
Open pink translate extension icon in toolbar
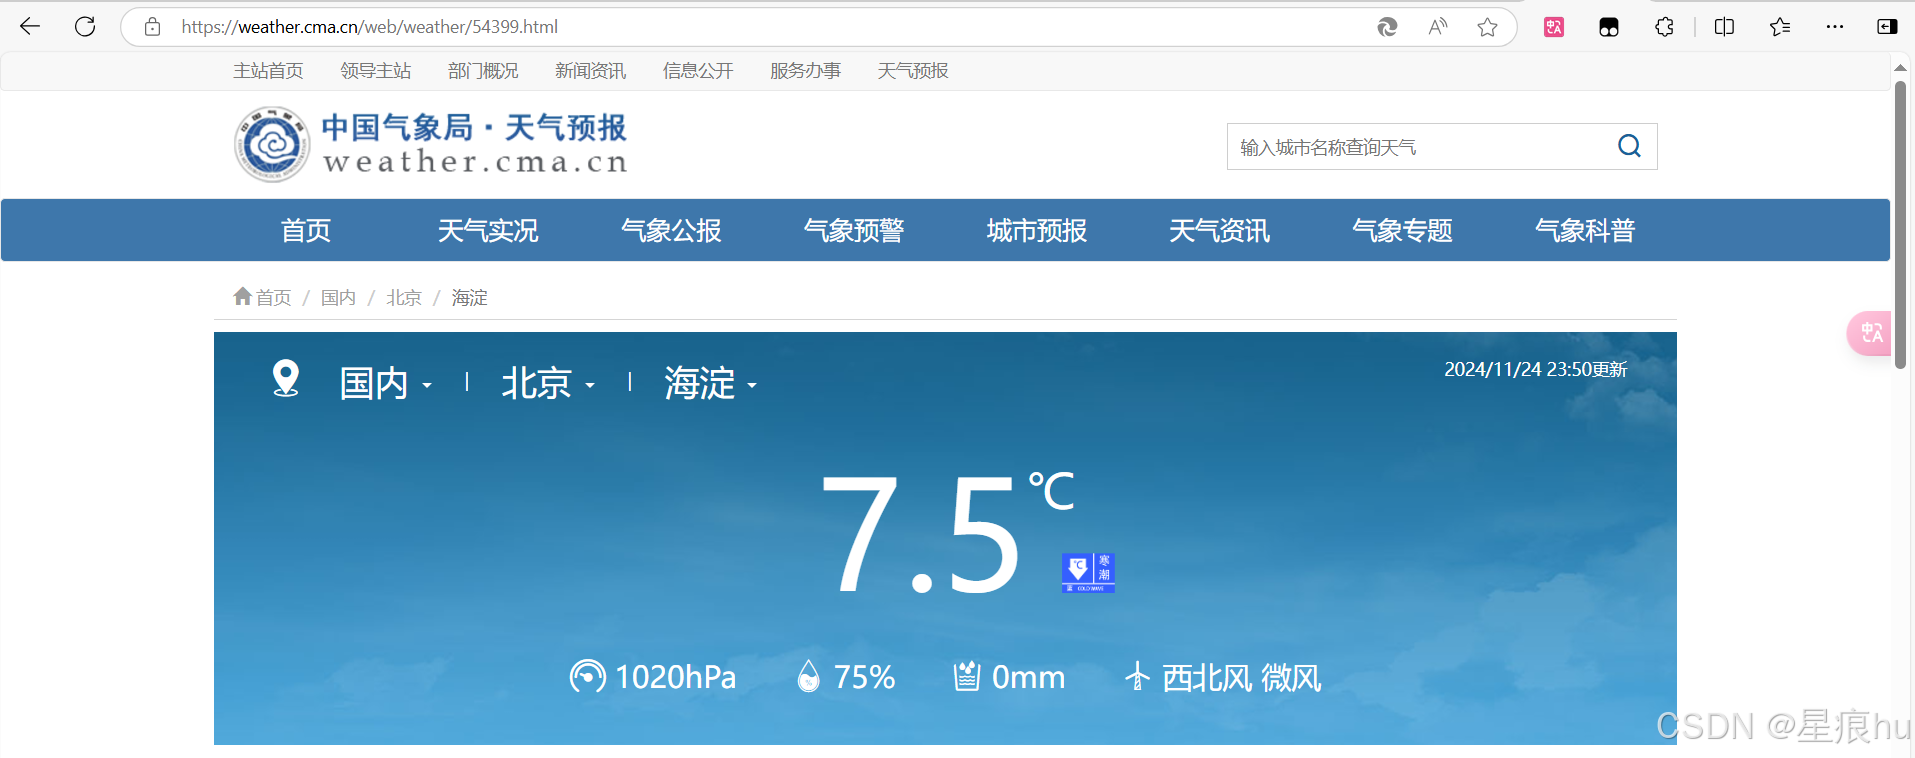[x=1554, y=27]
